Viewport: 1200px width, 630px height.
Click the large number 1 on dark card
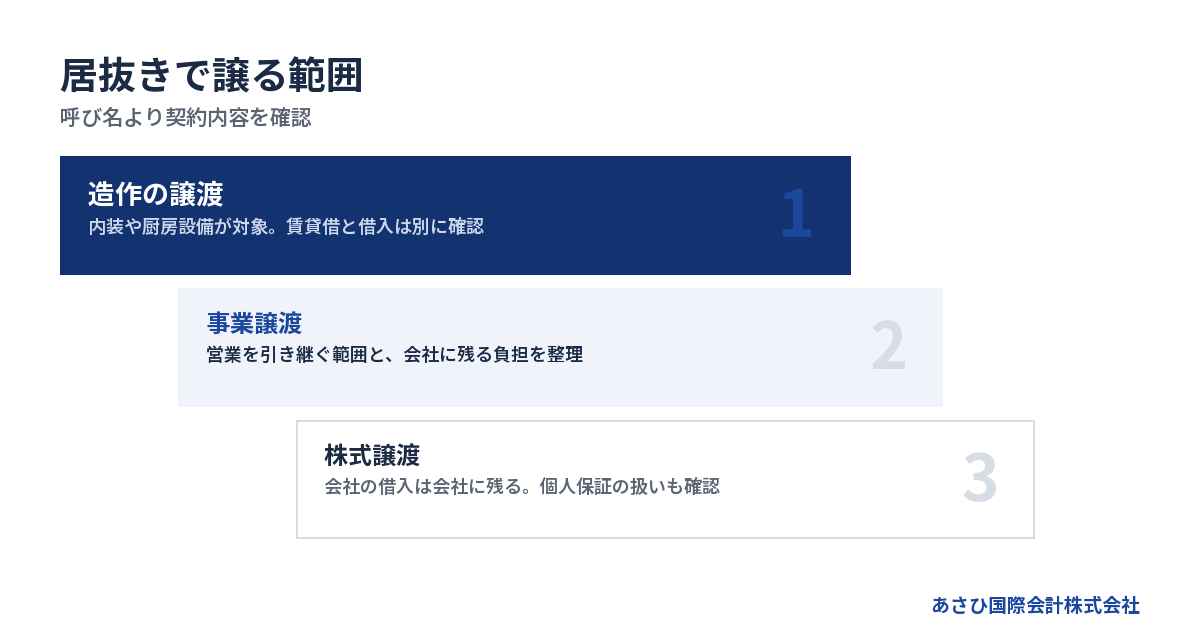coord(796,214)
